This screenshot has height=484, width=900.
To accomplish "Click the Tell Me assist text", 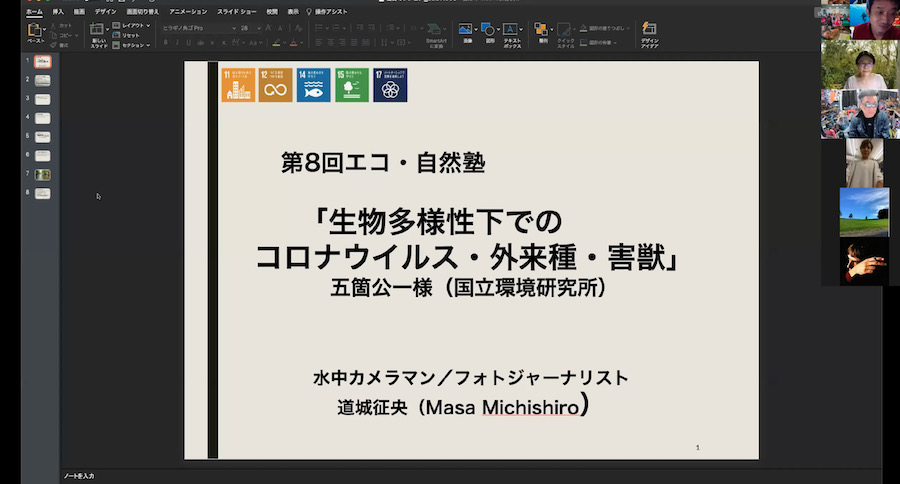I will (x=331, y=11).
